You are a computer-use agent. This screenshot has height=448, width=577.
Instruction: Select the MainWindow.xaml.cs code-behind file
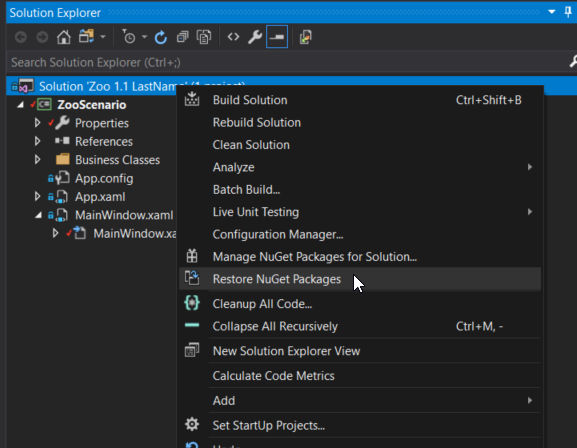point(135,234)
